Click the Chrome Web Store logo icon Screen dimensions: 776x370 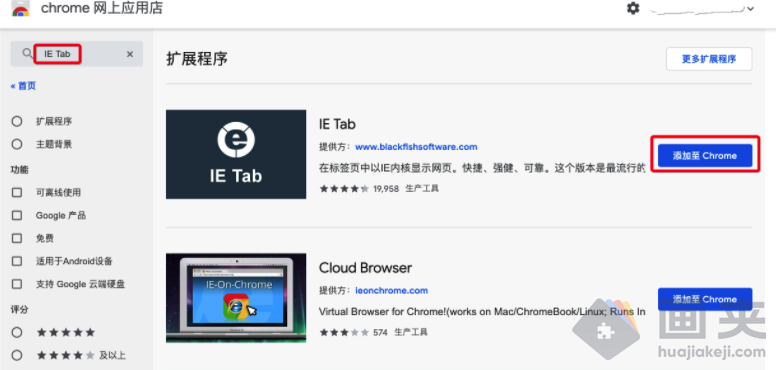click(21, 9)
